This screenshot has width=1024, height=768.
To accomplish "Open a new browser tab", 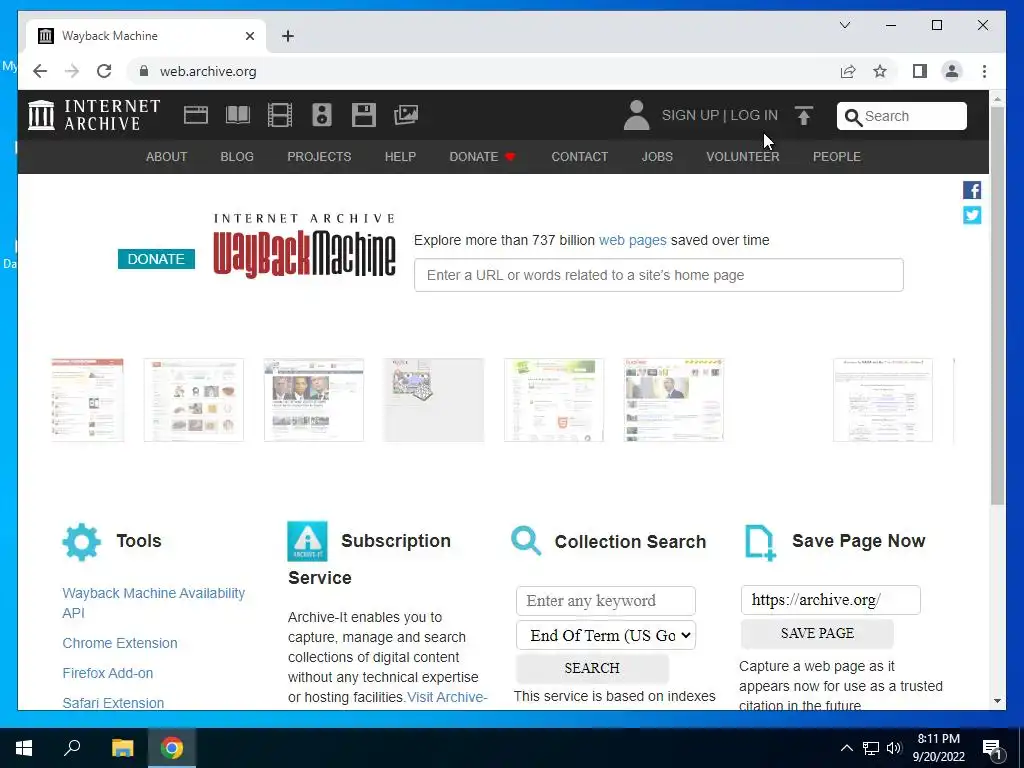I will pos(287,36).
